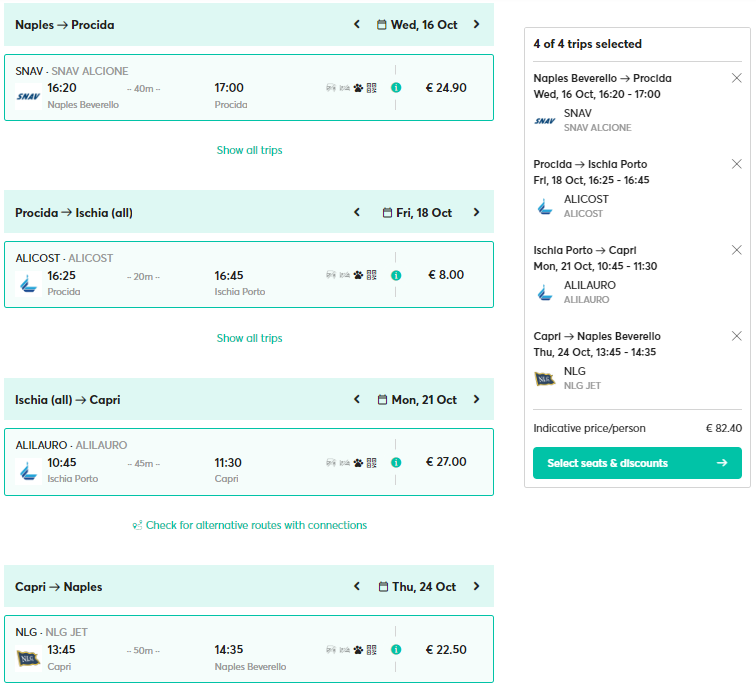Viewport: 756px width, 687px height.
Task: Check for alternative routes with connections
Action: pos(250,525)
